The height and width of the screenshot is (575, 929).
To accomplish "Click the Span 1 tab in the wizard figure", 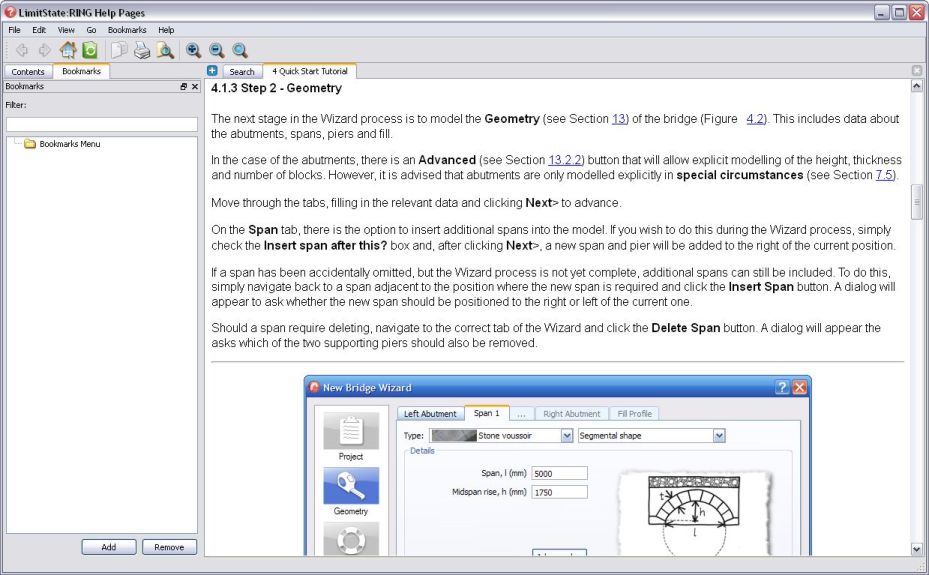I will [x=486, y=413].
